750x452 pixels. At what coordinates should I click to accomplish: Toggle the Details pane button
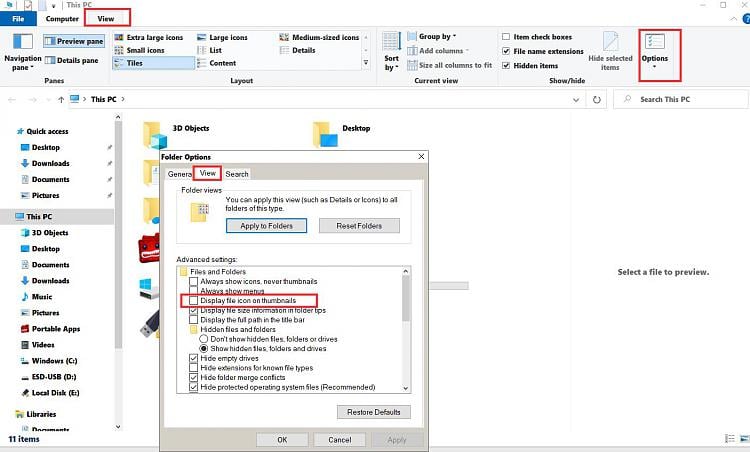71,60
